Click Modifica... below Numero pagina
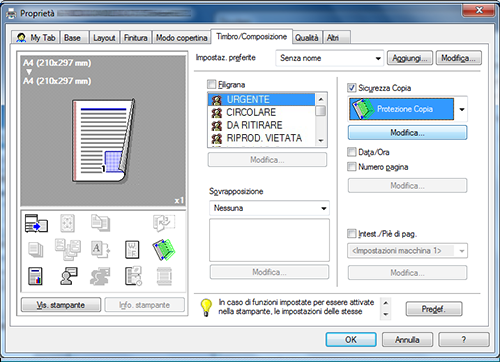This screenshot has width=500, height=362. click(x=407, y=185)
